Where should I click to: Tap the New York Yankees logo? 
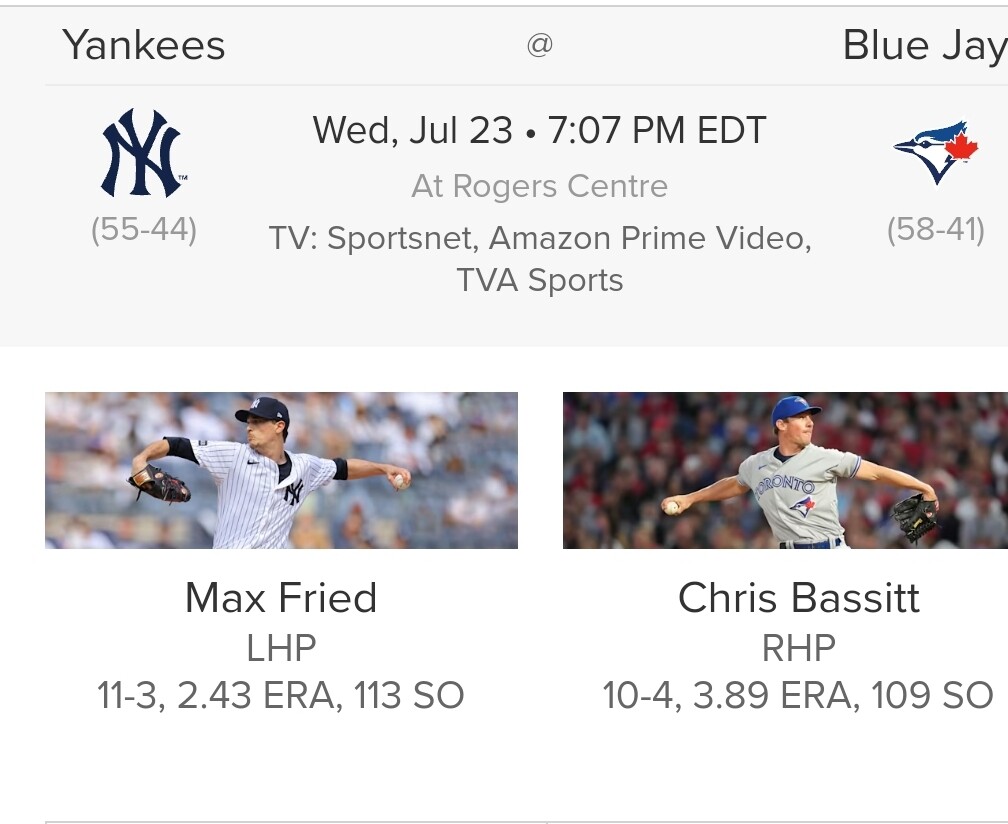point(143,153)
